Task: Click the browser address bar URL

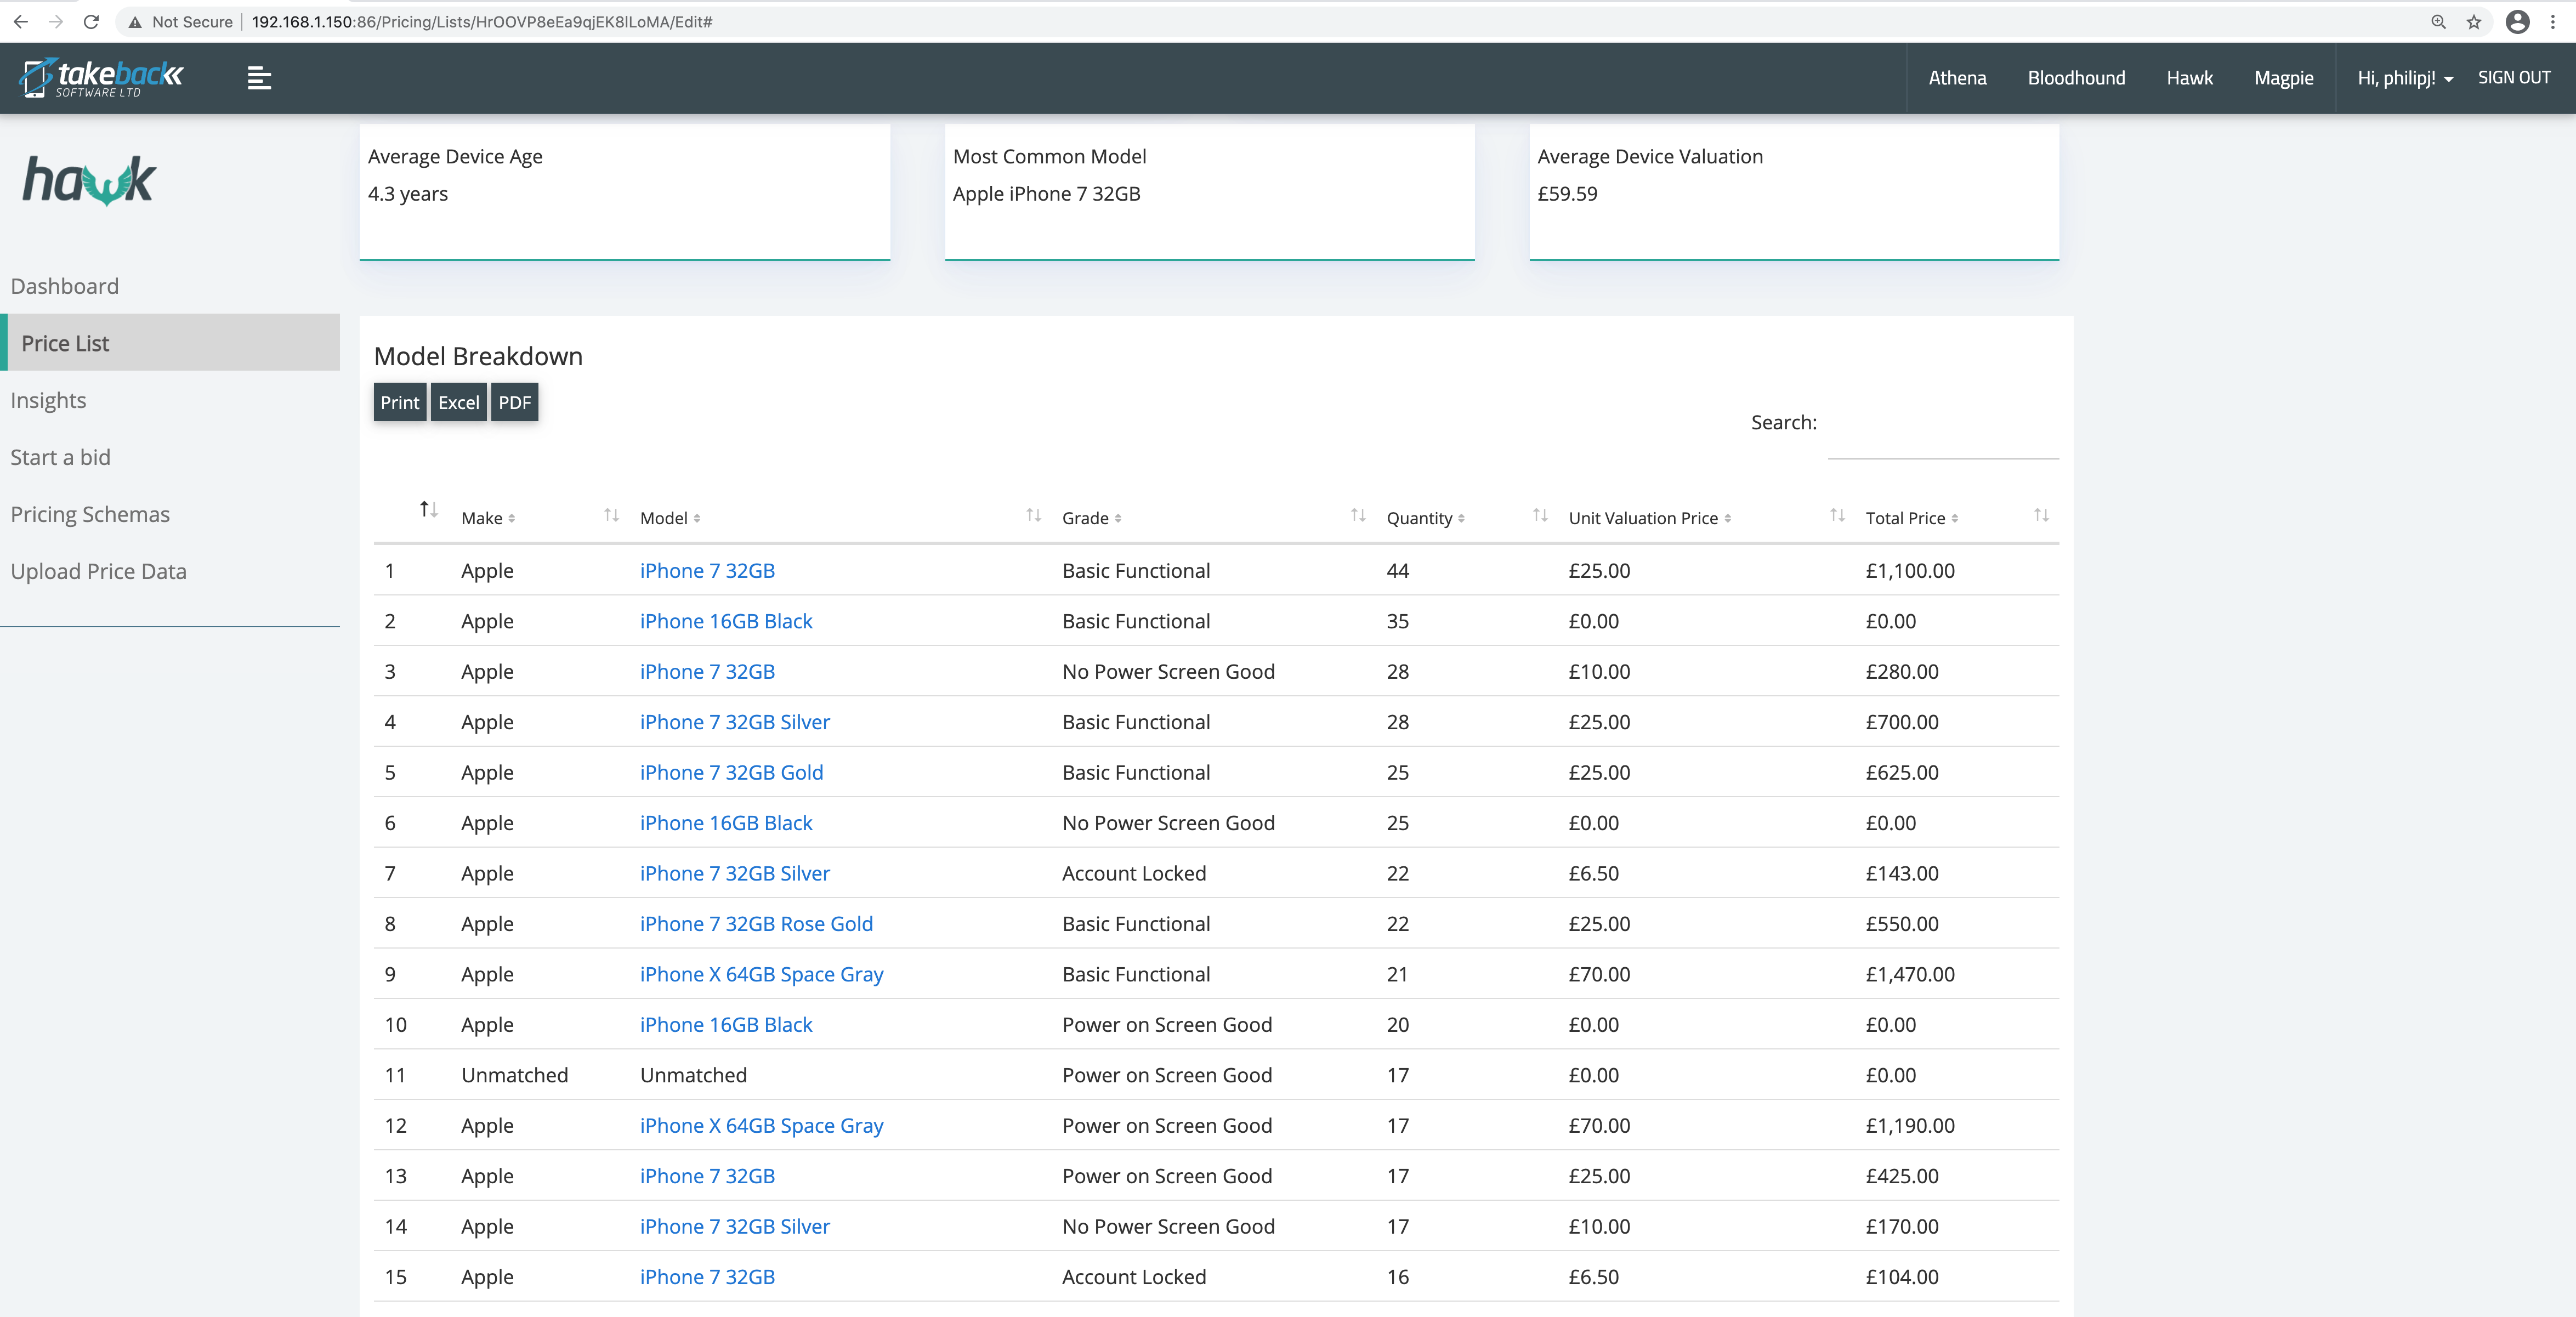Action: [482, 22]
